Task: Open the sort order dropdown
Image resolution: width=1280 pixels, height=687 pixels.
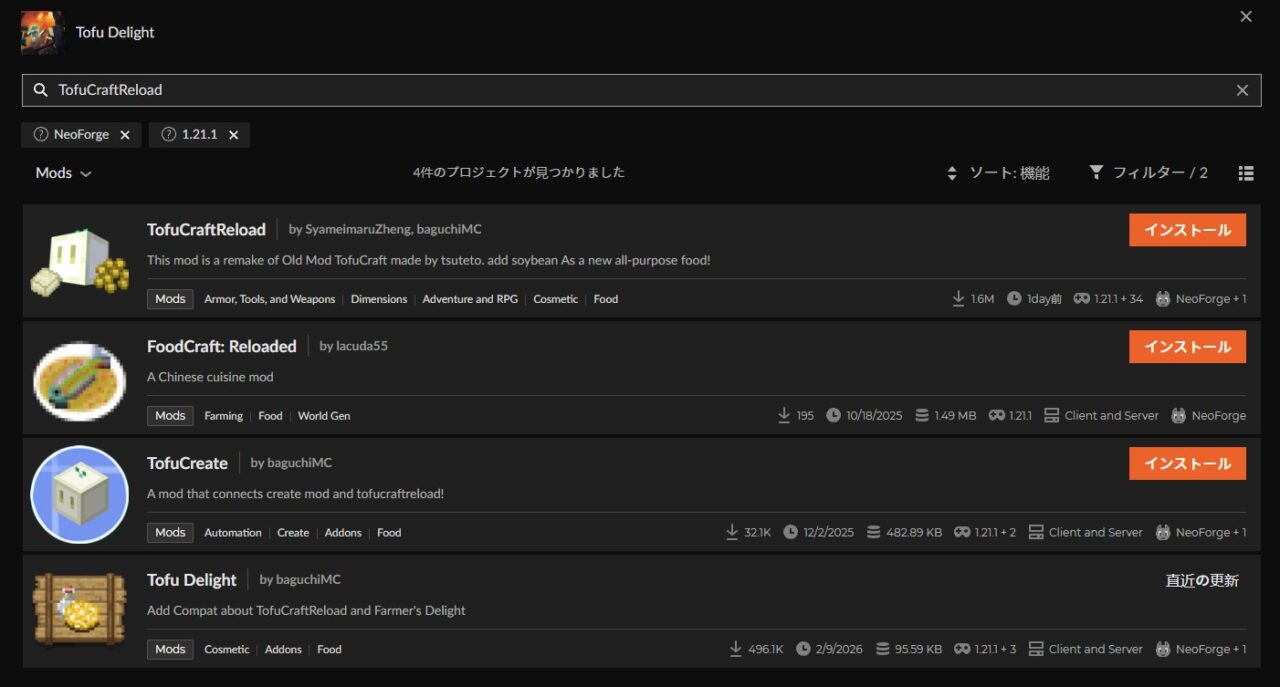Action: 998,173
